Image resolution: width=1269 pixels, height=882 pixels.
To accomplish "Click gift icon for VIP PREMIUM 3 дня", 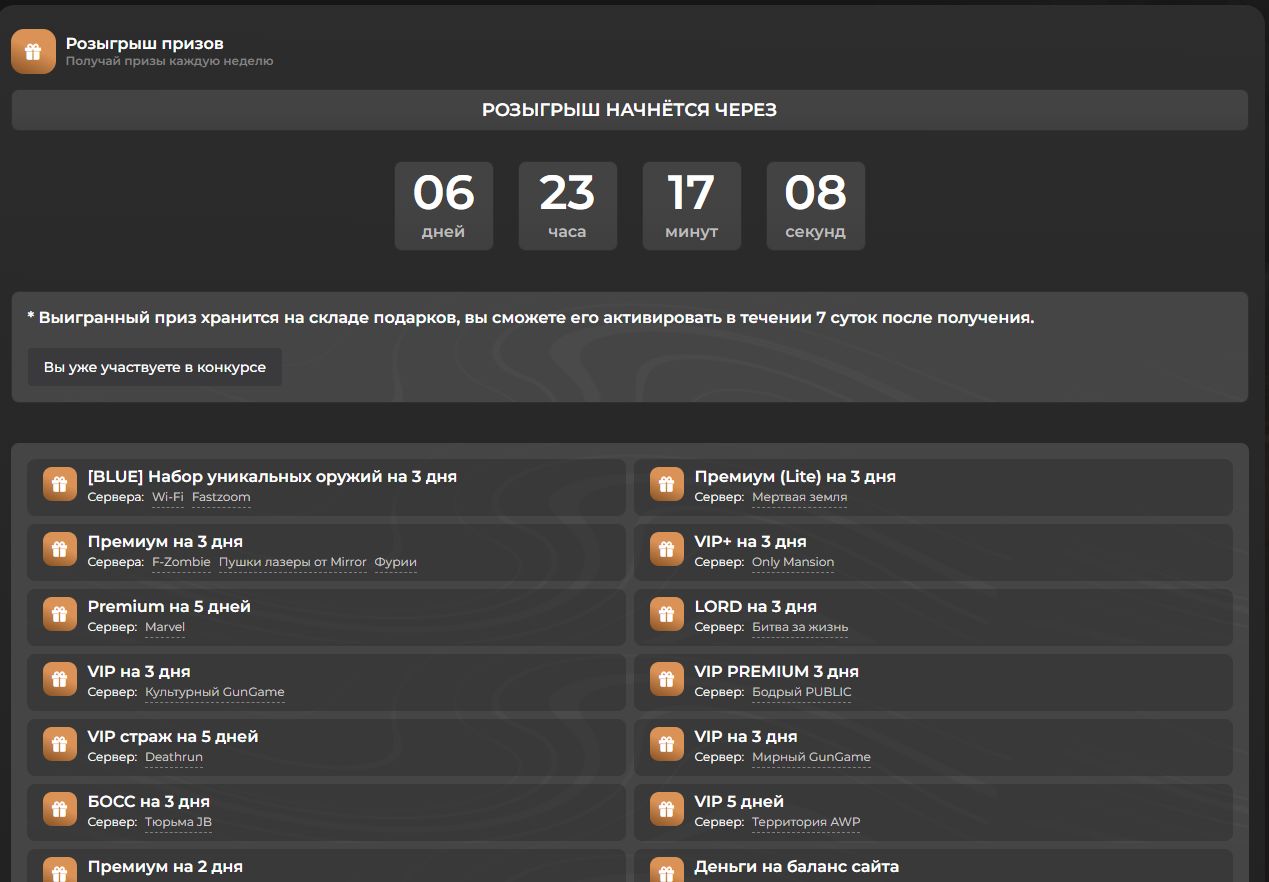I will (x=667, y=680).
